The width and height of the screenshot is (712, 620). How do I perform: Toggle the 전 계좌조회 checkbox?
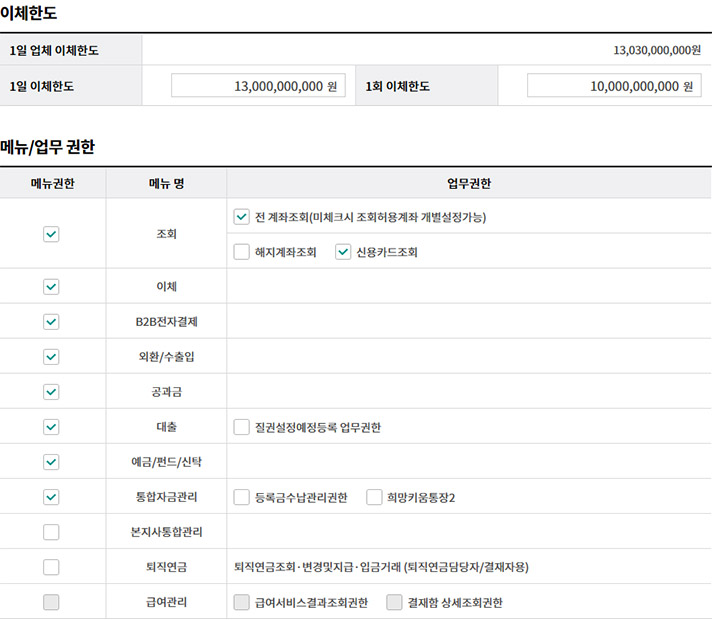pos(241,217)
